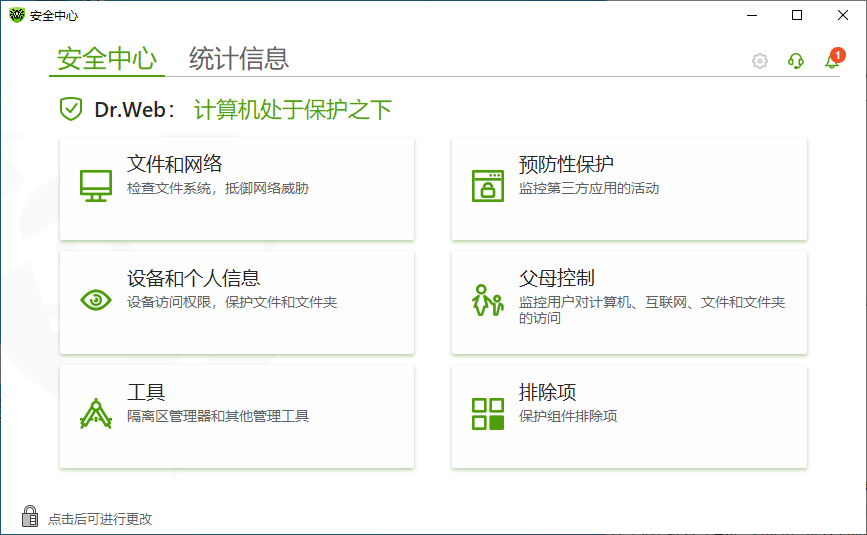Open the 父母控制 tile title
The height and width of the screenshot is (535, 867).
(557, 278)
